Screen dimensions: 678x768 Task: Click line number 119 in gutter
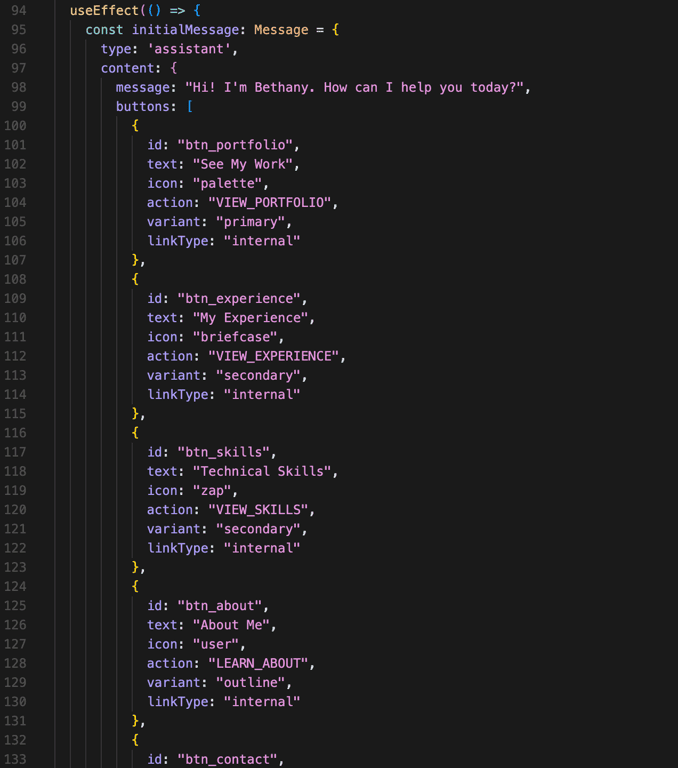coord(15,491)
